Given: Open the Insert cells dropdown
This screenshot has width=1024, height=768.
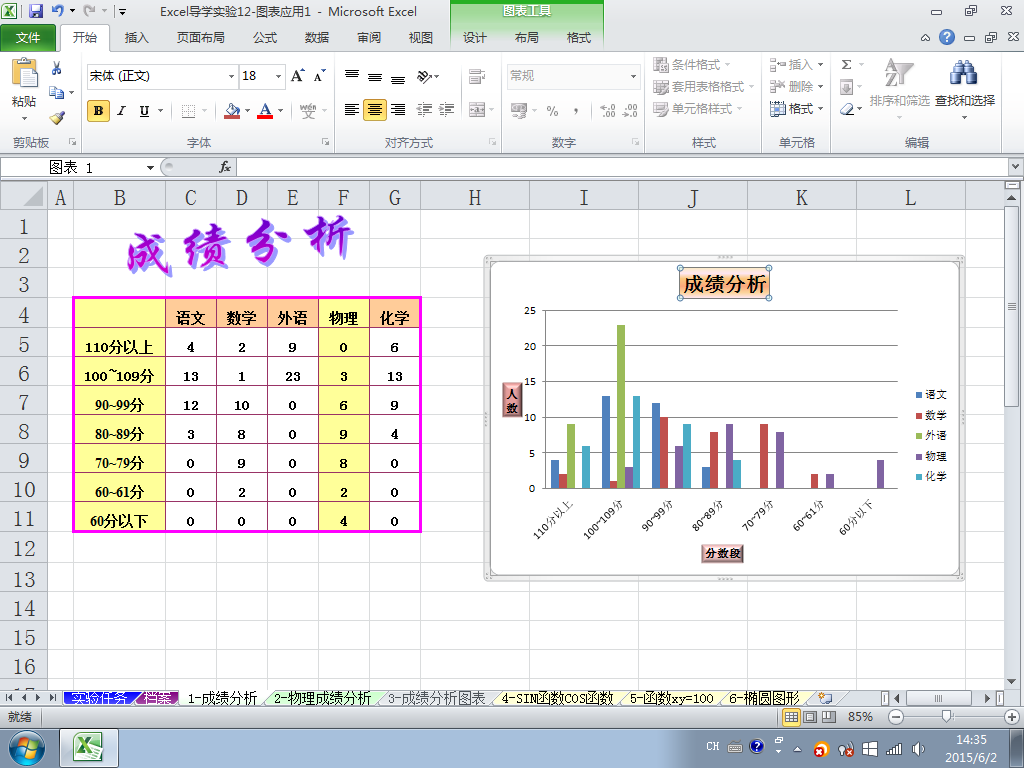Looking at the screenshot, I should click(821, 65).
